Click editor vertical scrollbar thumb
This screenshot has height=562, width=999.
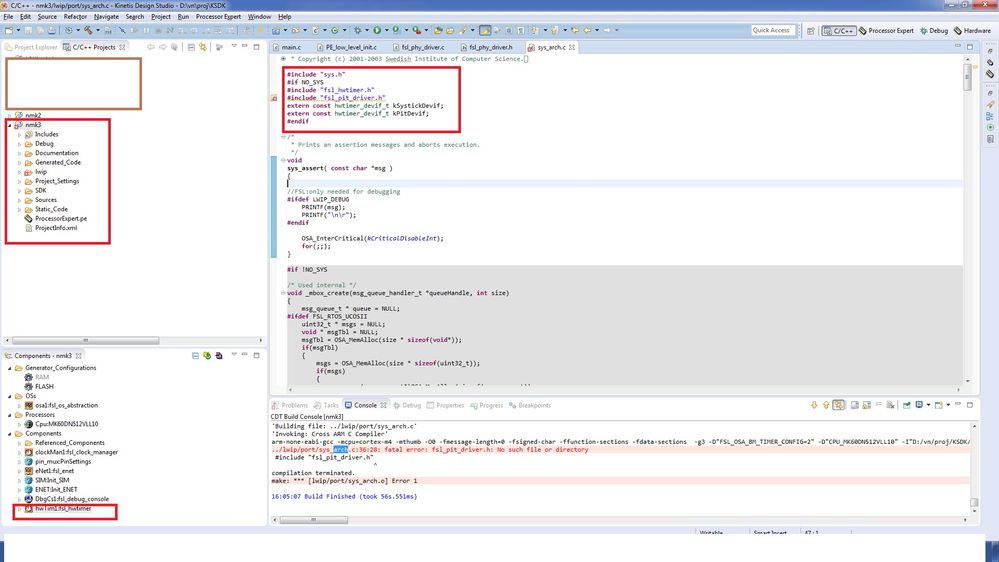[x=967, y=76]
